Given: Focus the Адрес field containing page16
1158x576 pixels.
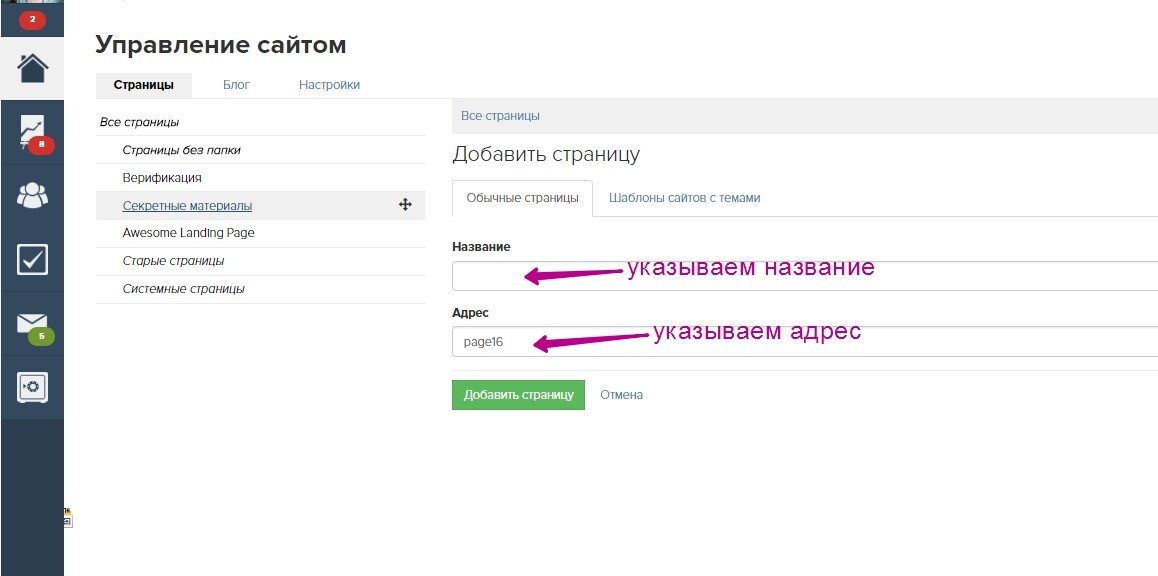Looking at the screenshot, I should coord(804,341).
